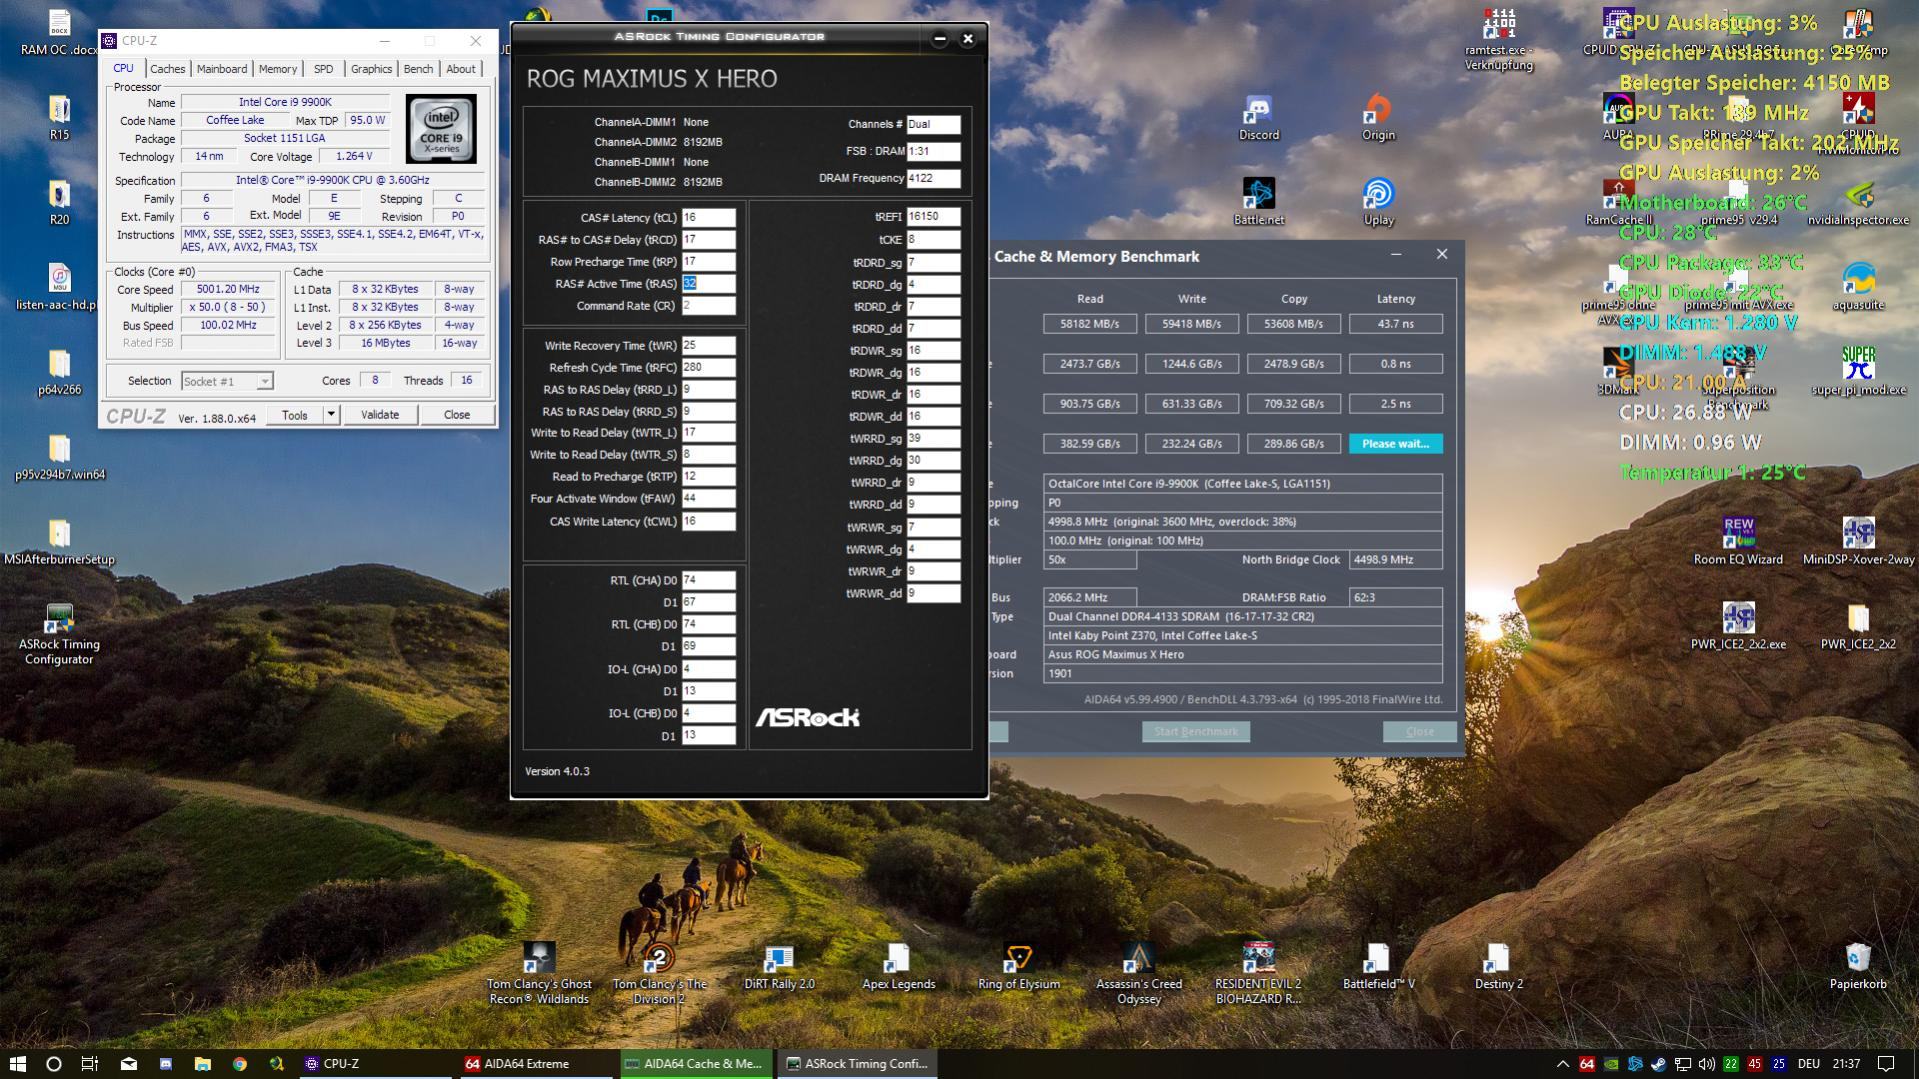Open the SPD tab in CPU-Z
This screenshot has height=1079, width=1919.
coord(323,69)
